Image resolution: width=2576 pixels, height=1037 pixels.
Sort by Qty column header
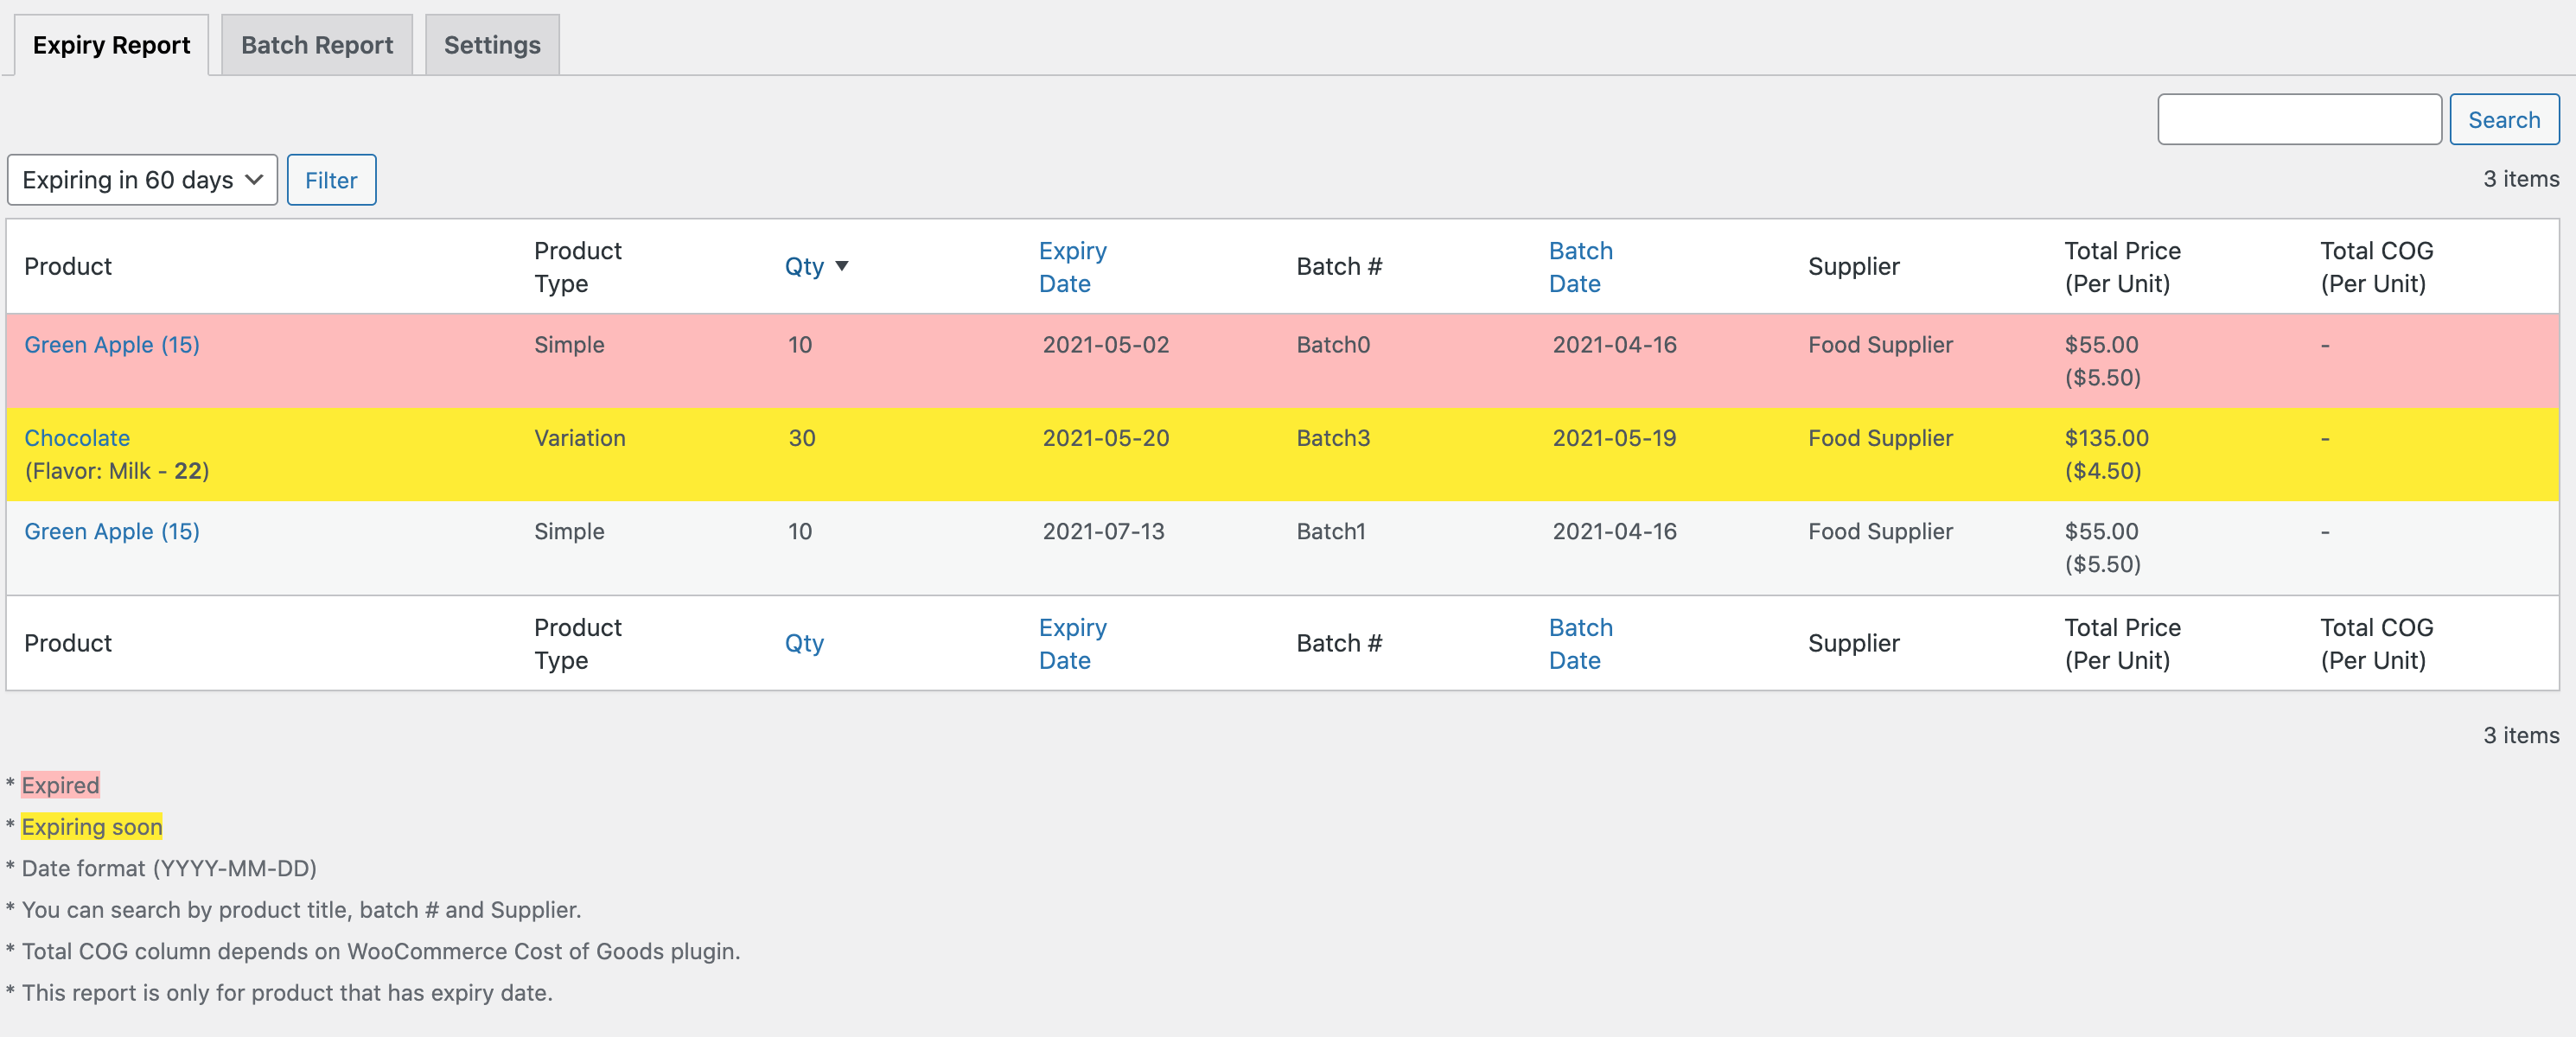[x=803, y=266]
